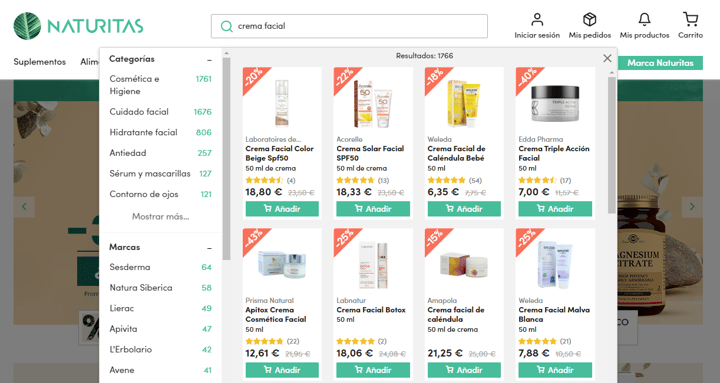Screen dimensions: 720x383
Task: Filter by Cuidado facial category
Action: (160, 112)
